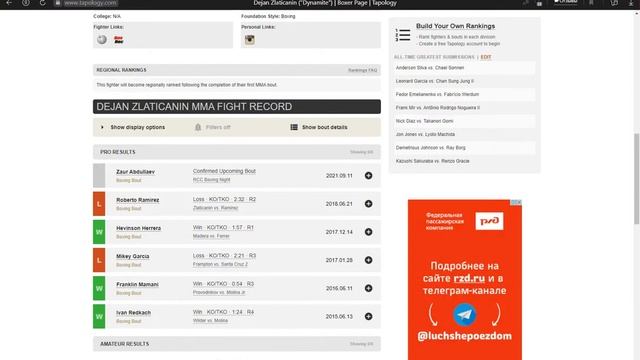The width and height of the screenshot is (640, 360).
Task: Open Roberto Ramirez's fighter page
Action: 138,200
